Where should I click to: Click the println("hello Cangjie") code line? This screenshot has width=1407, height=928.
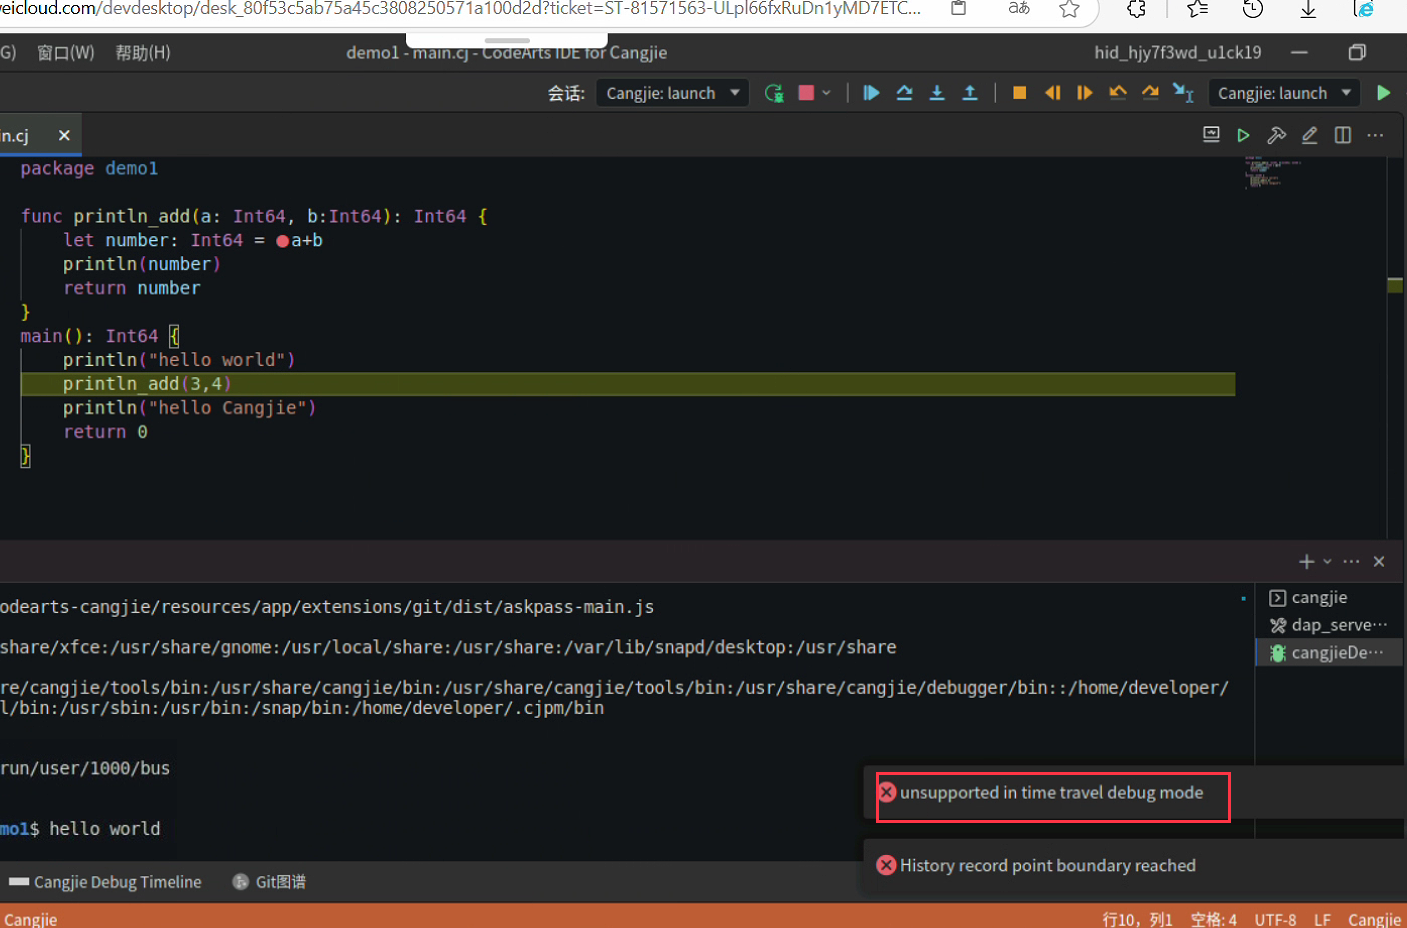tap(189, 408)
